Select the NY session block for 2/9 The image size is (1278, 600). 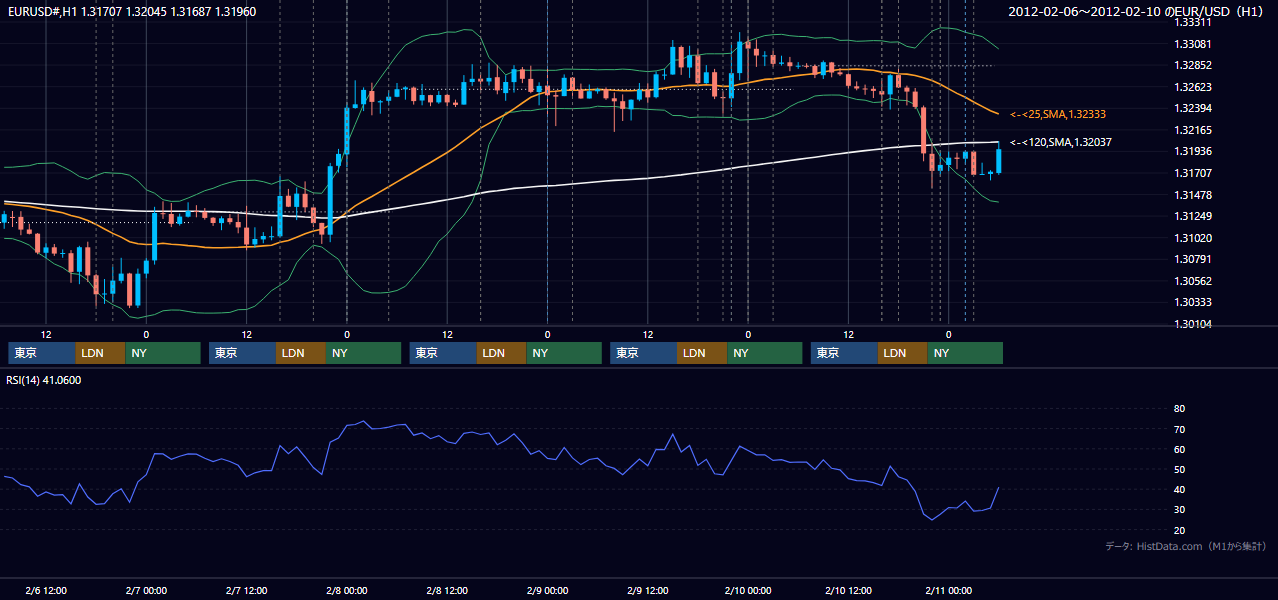tap(765, 353)
